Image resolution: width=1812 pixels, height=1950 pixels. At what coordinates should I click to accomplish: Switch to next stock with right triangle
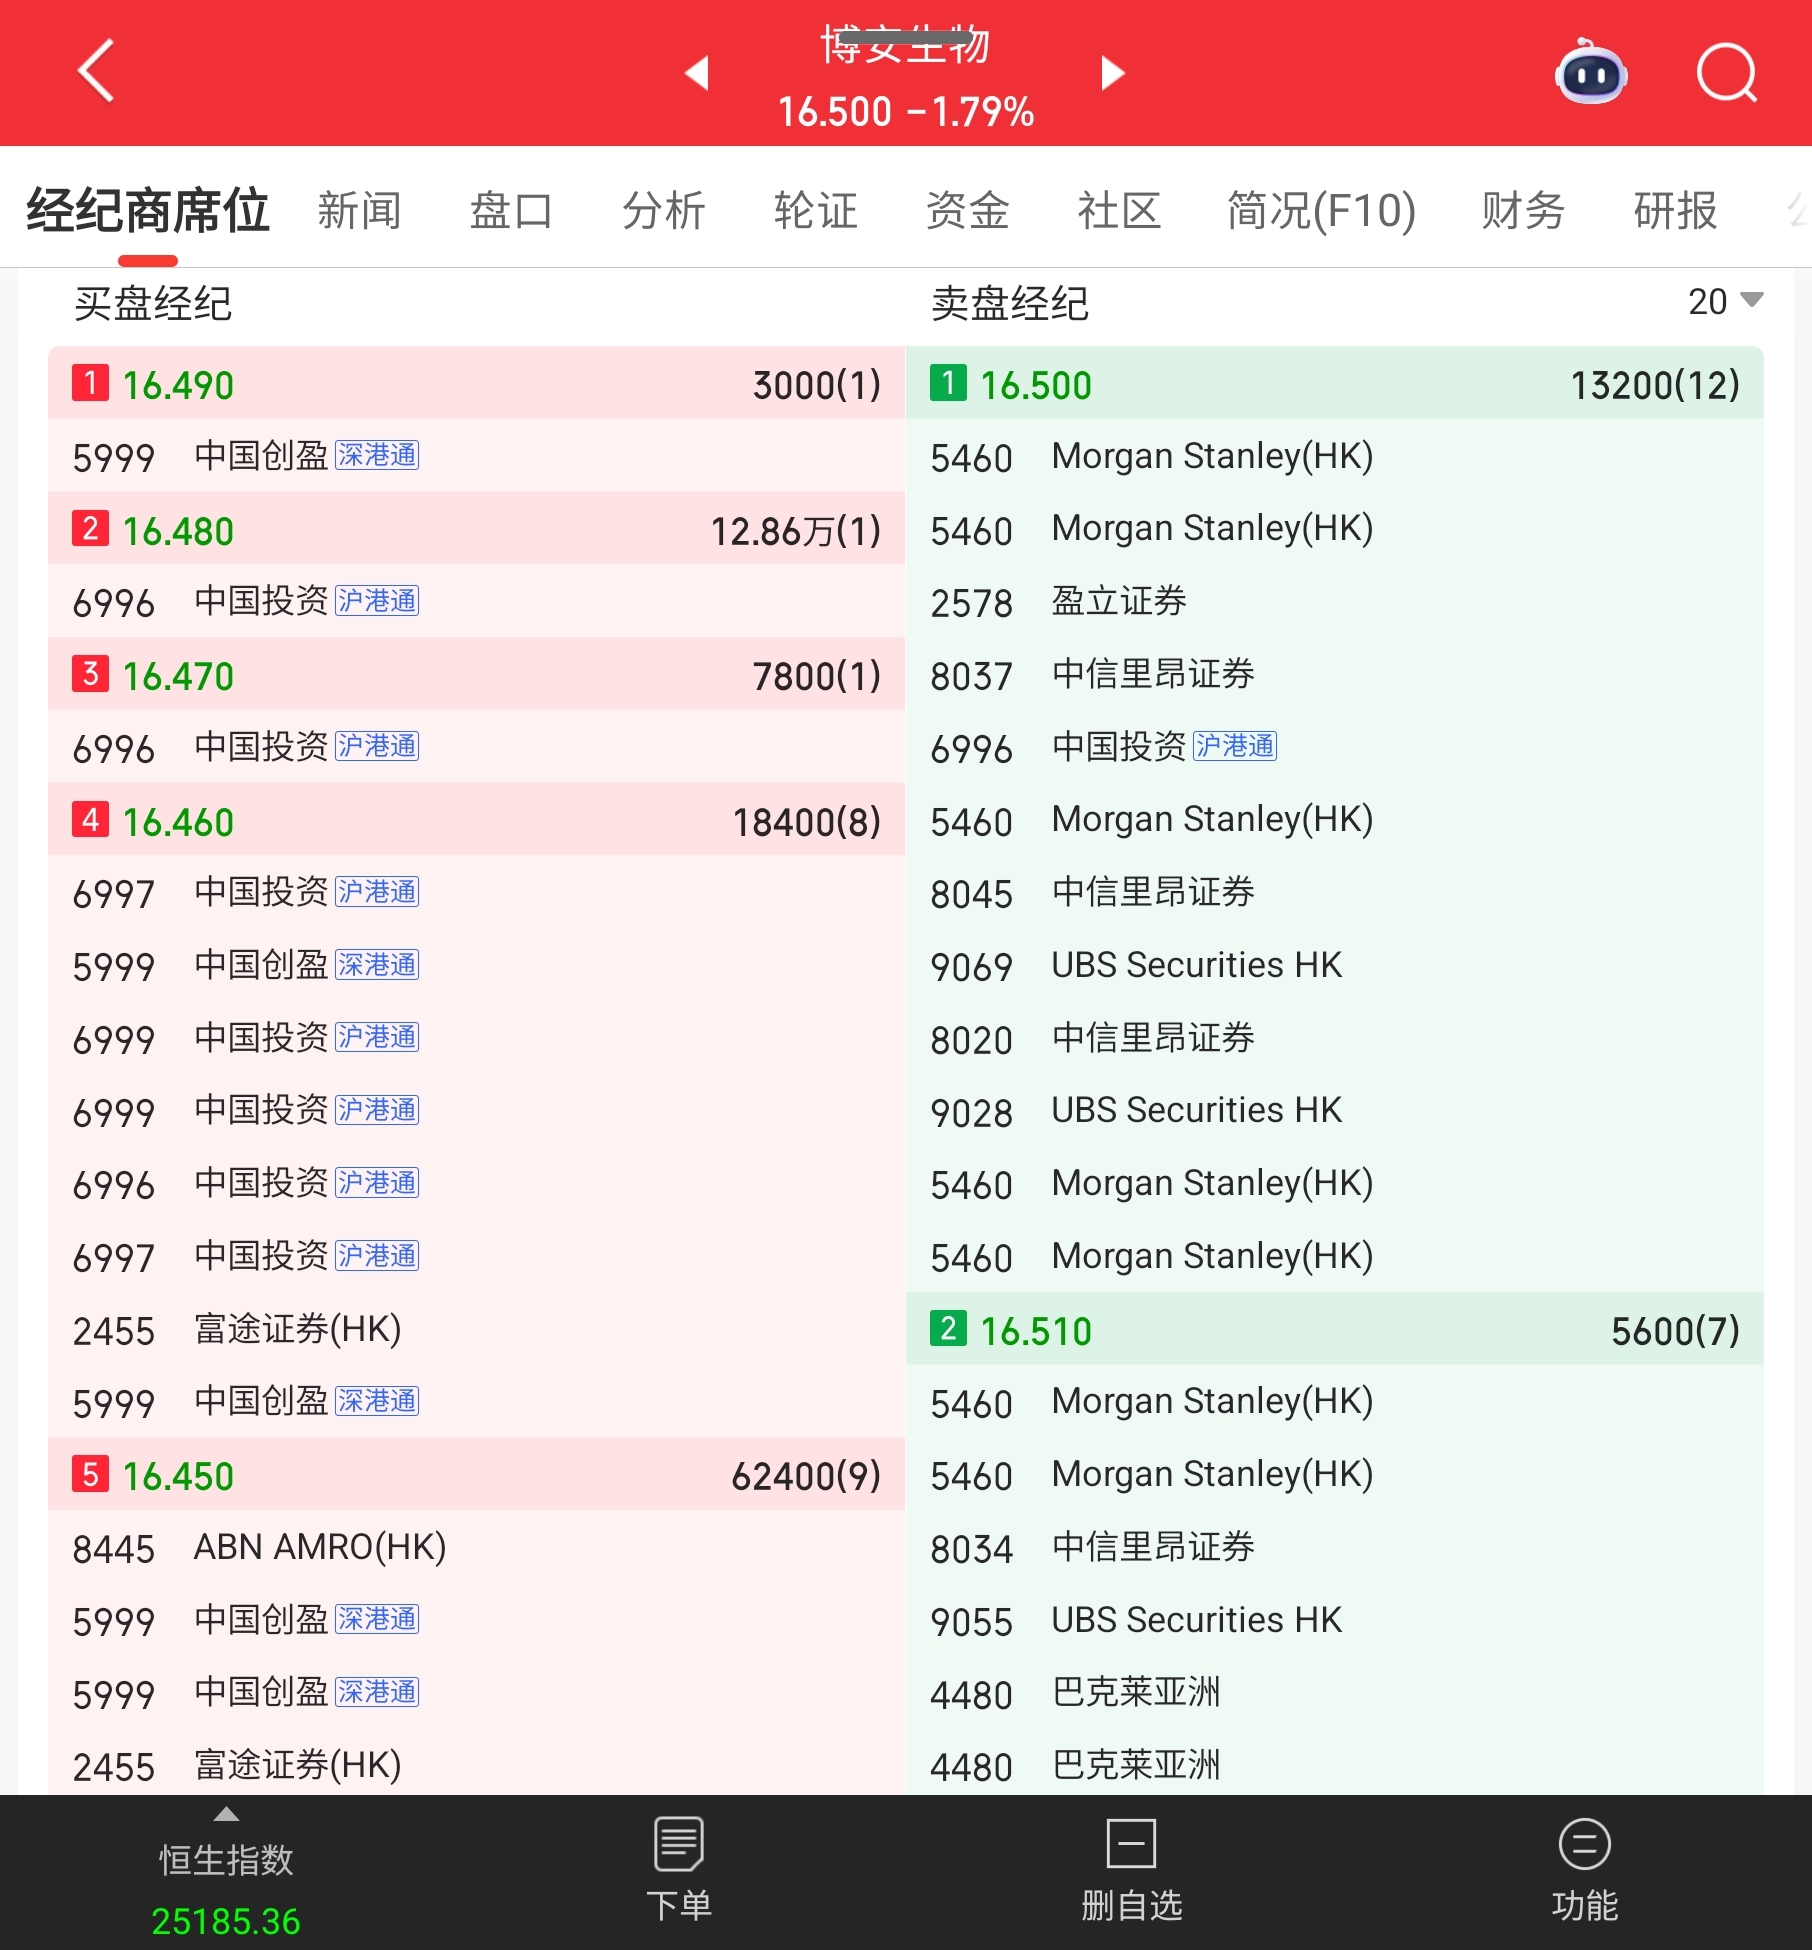(1112, 72)
